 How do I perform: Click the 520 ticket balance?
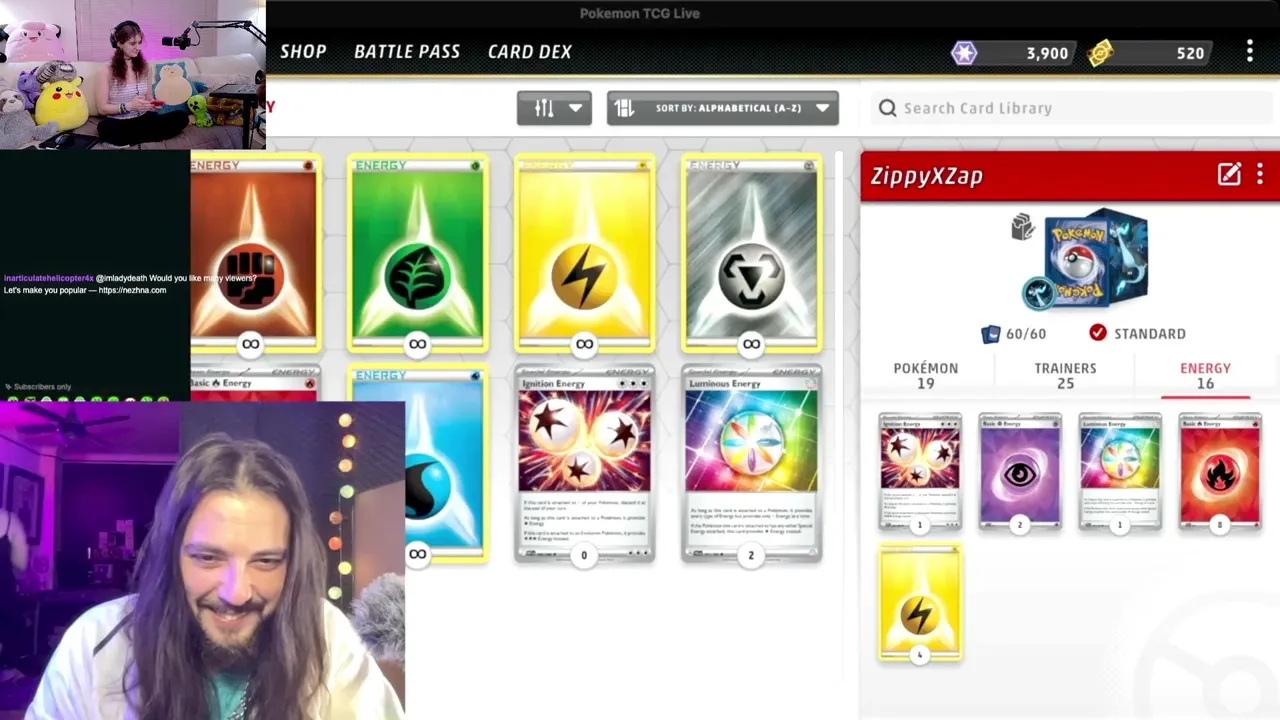pyautogui.click(x=1190, y=53)
